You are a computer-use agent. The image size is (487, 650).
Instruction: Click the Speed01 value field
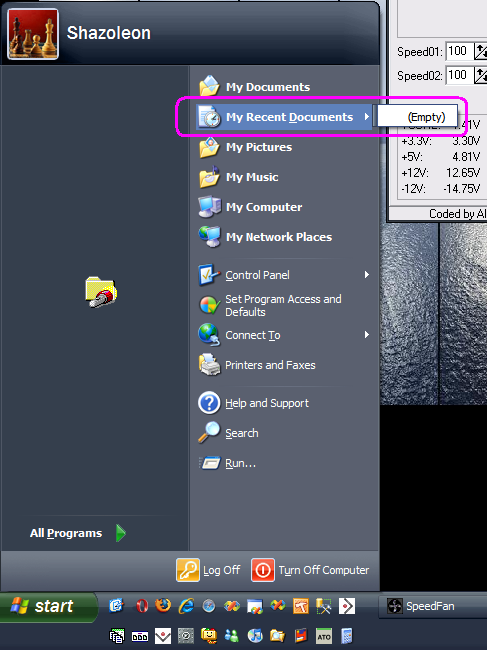click(459, 51)
